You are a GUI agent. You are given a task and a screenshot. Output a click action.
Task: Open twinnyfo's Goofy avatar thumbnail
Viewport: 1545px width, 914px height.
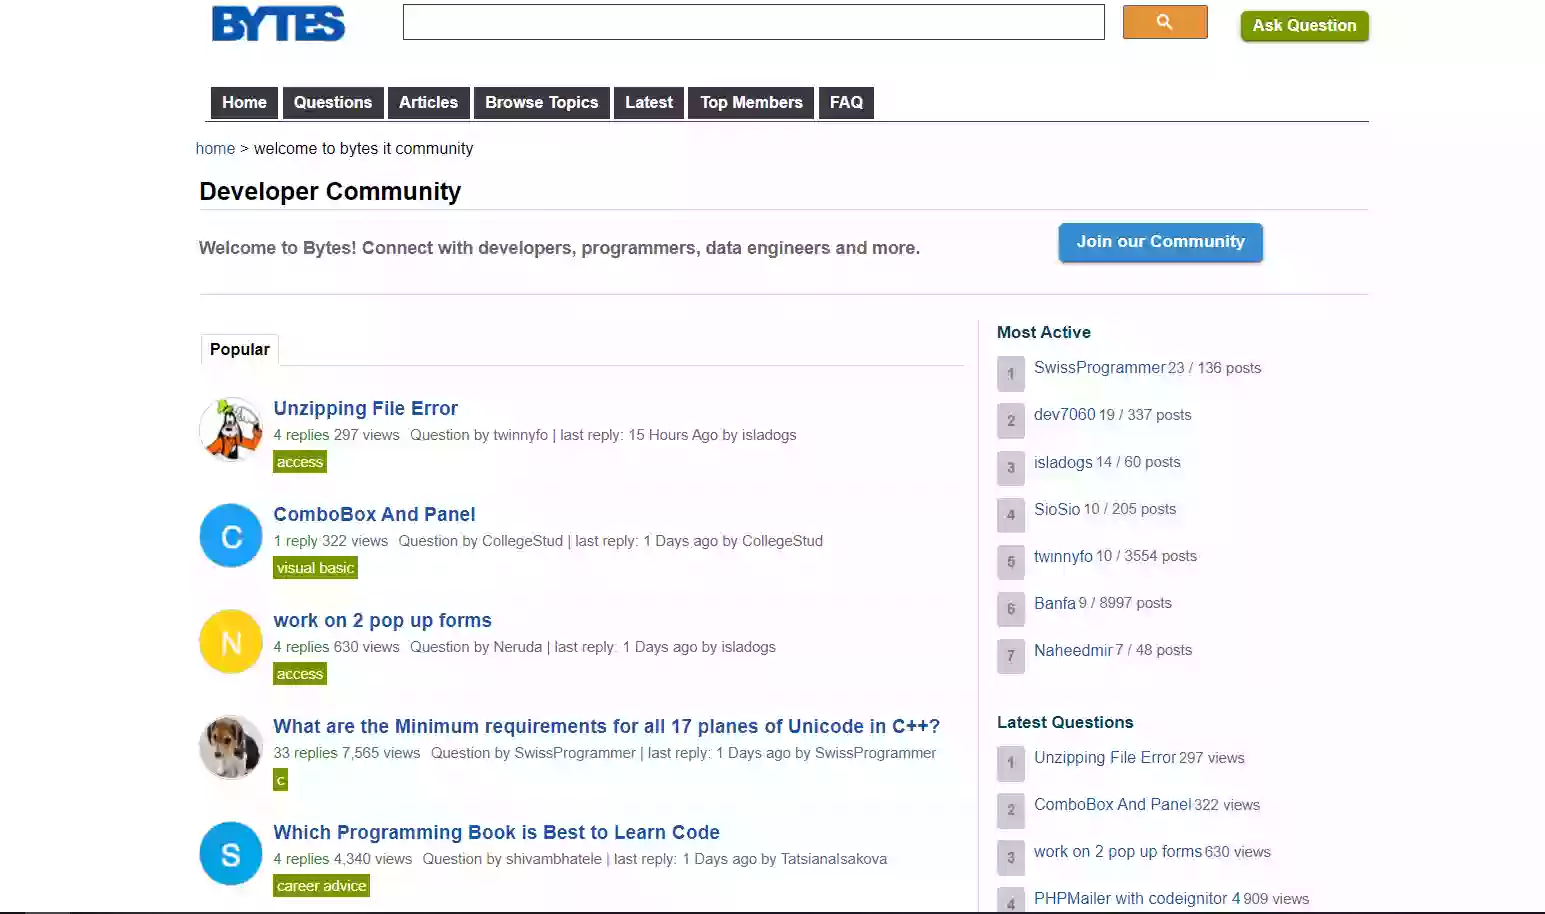pos(231,430)
